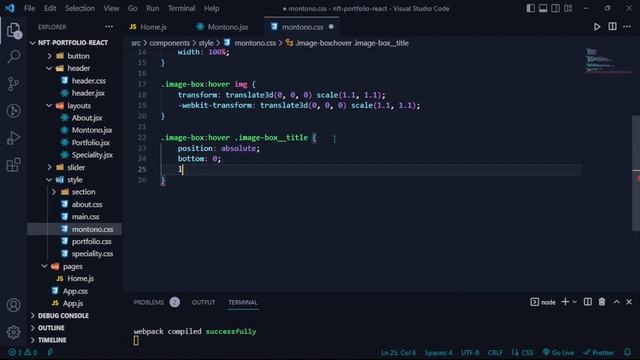This screenshot has height=360, width=640.
Task: Open Explorer views and more actions menu
Action: (x=109, y=27)
